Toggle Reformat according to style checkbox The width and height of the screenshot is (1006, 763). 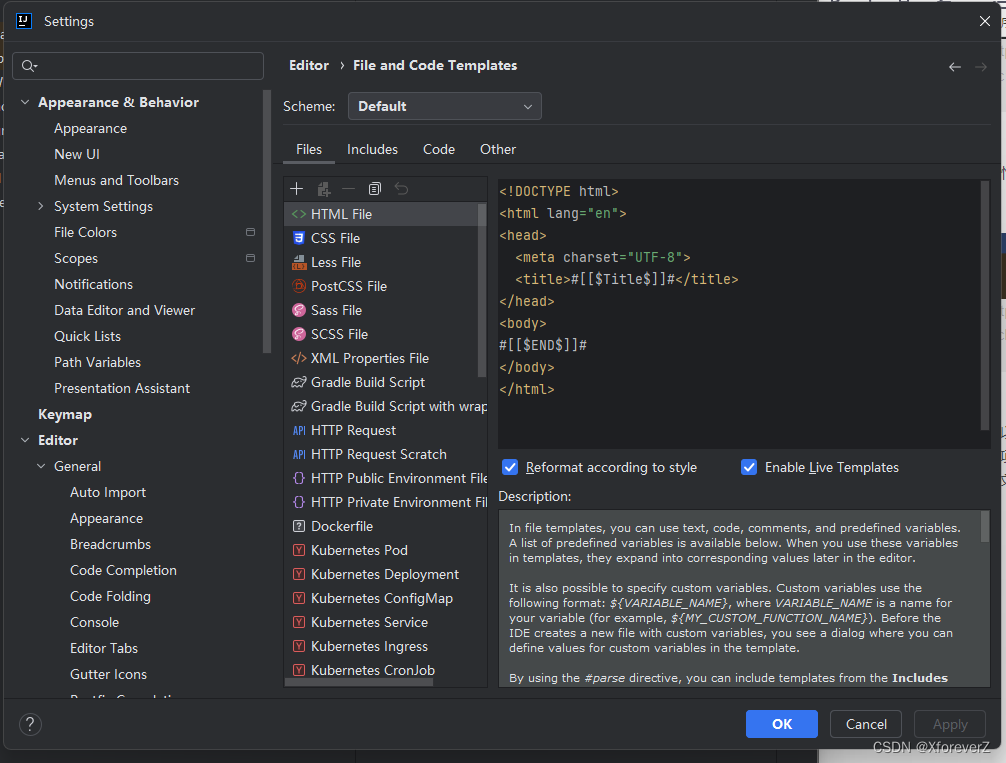click(510, 467)
